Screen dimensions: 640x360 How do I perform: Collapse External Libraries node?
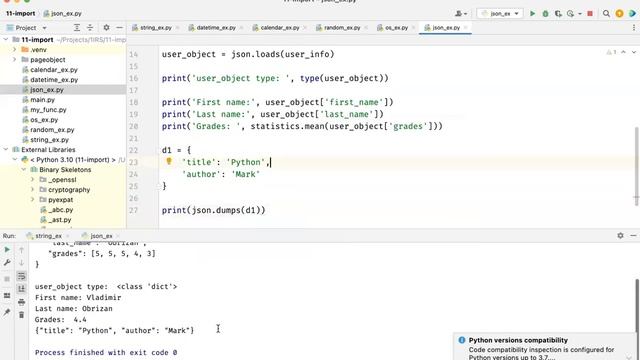click(x=6, y=150)
